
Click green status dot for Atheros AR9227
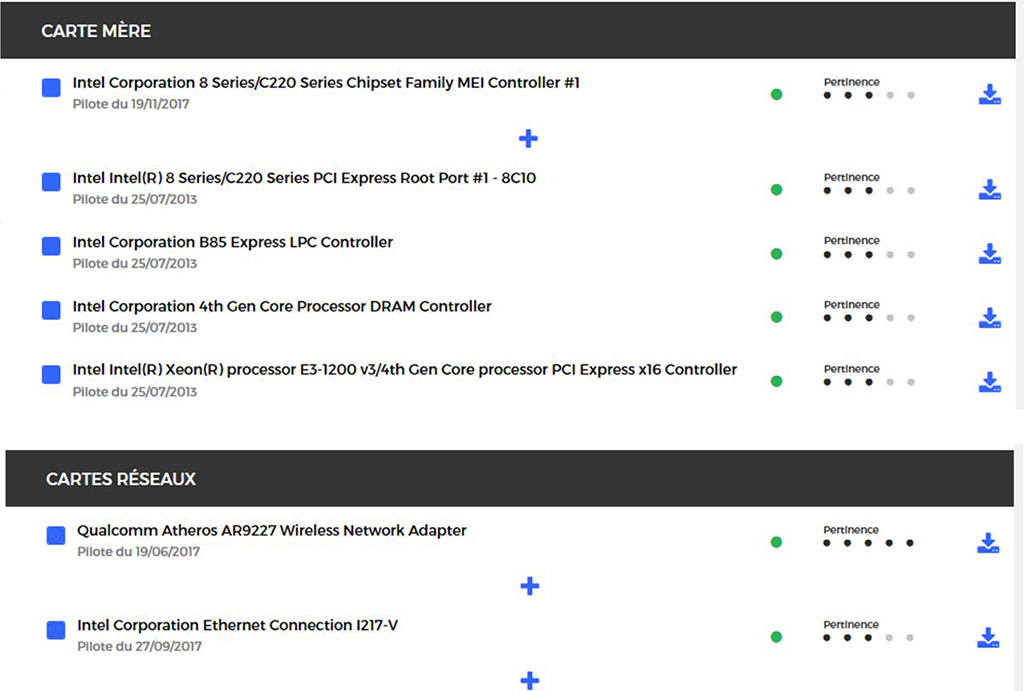coord(776,543)
